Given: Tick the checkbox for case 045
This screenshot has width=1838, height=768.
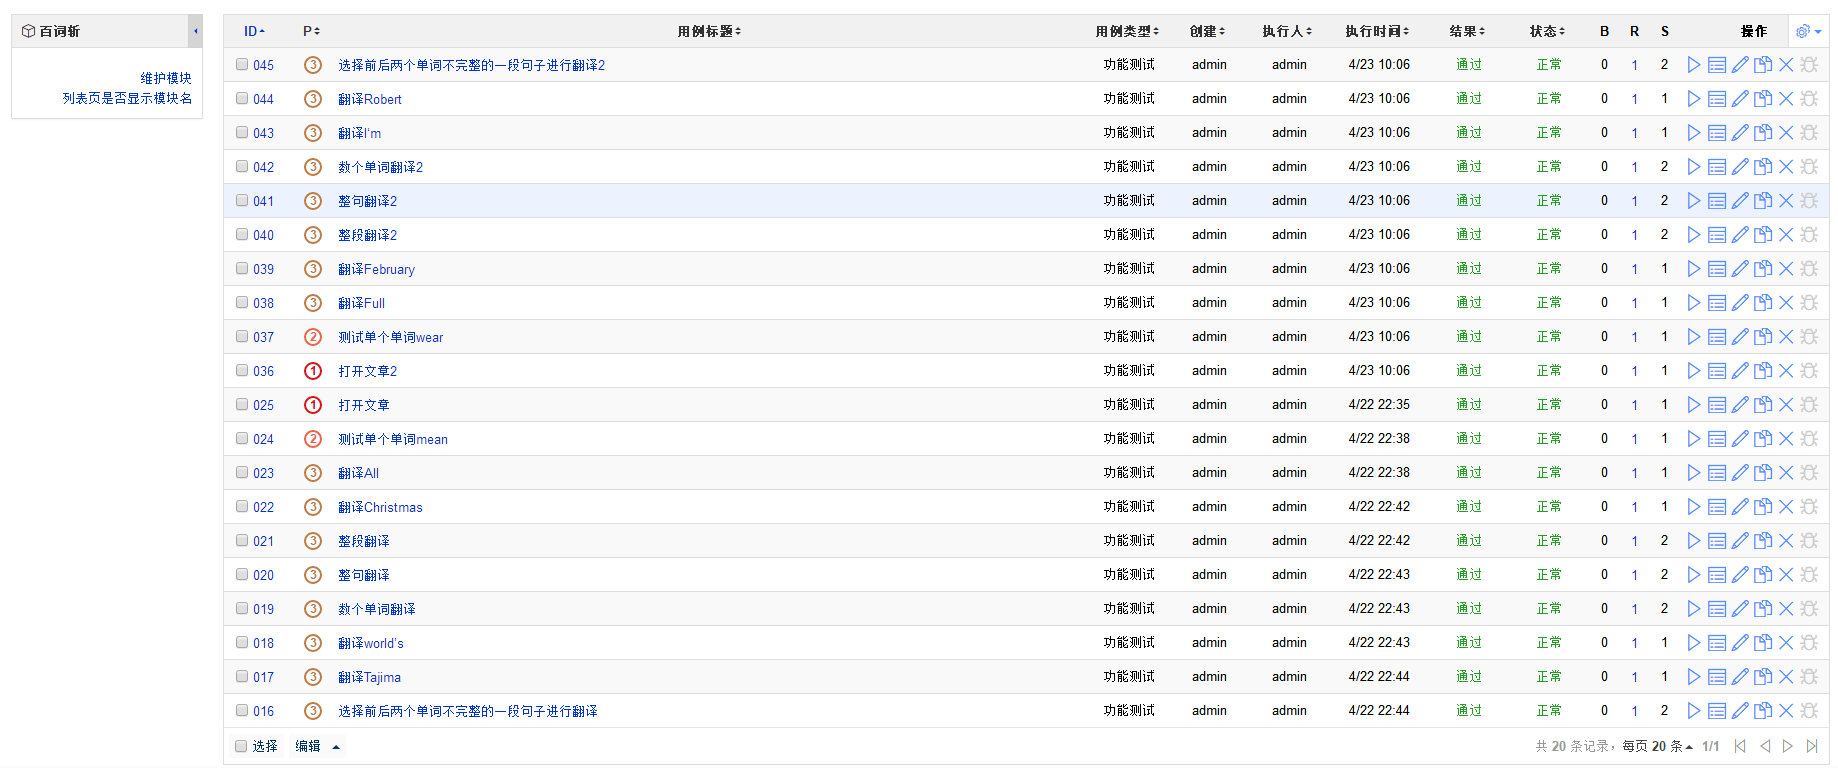Looking at the screenshot, I should pos(242,65).
